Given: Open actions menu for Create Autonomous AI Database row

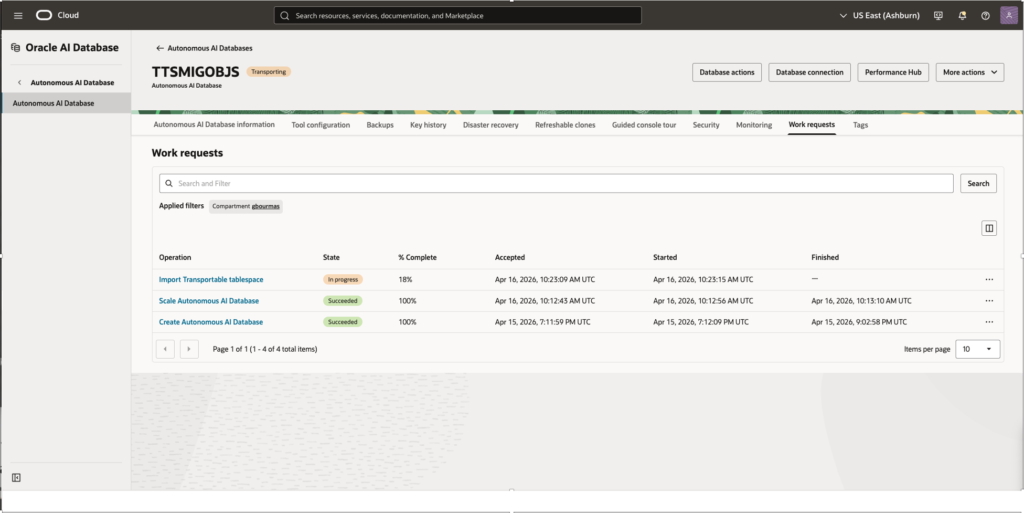Looking at the screenshot, I should (x=989, y=322).
